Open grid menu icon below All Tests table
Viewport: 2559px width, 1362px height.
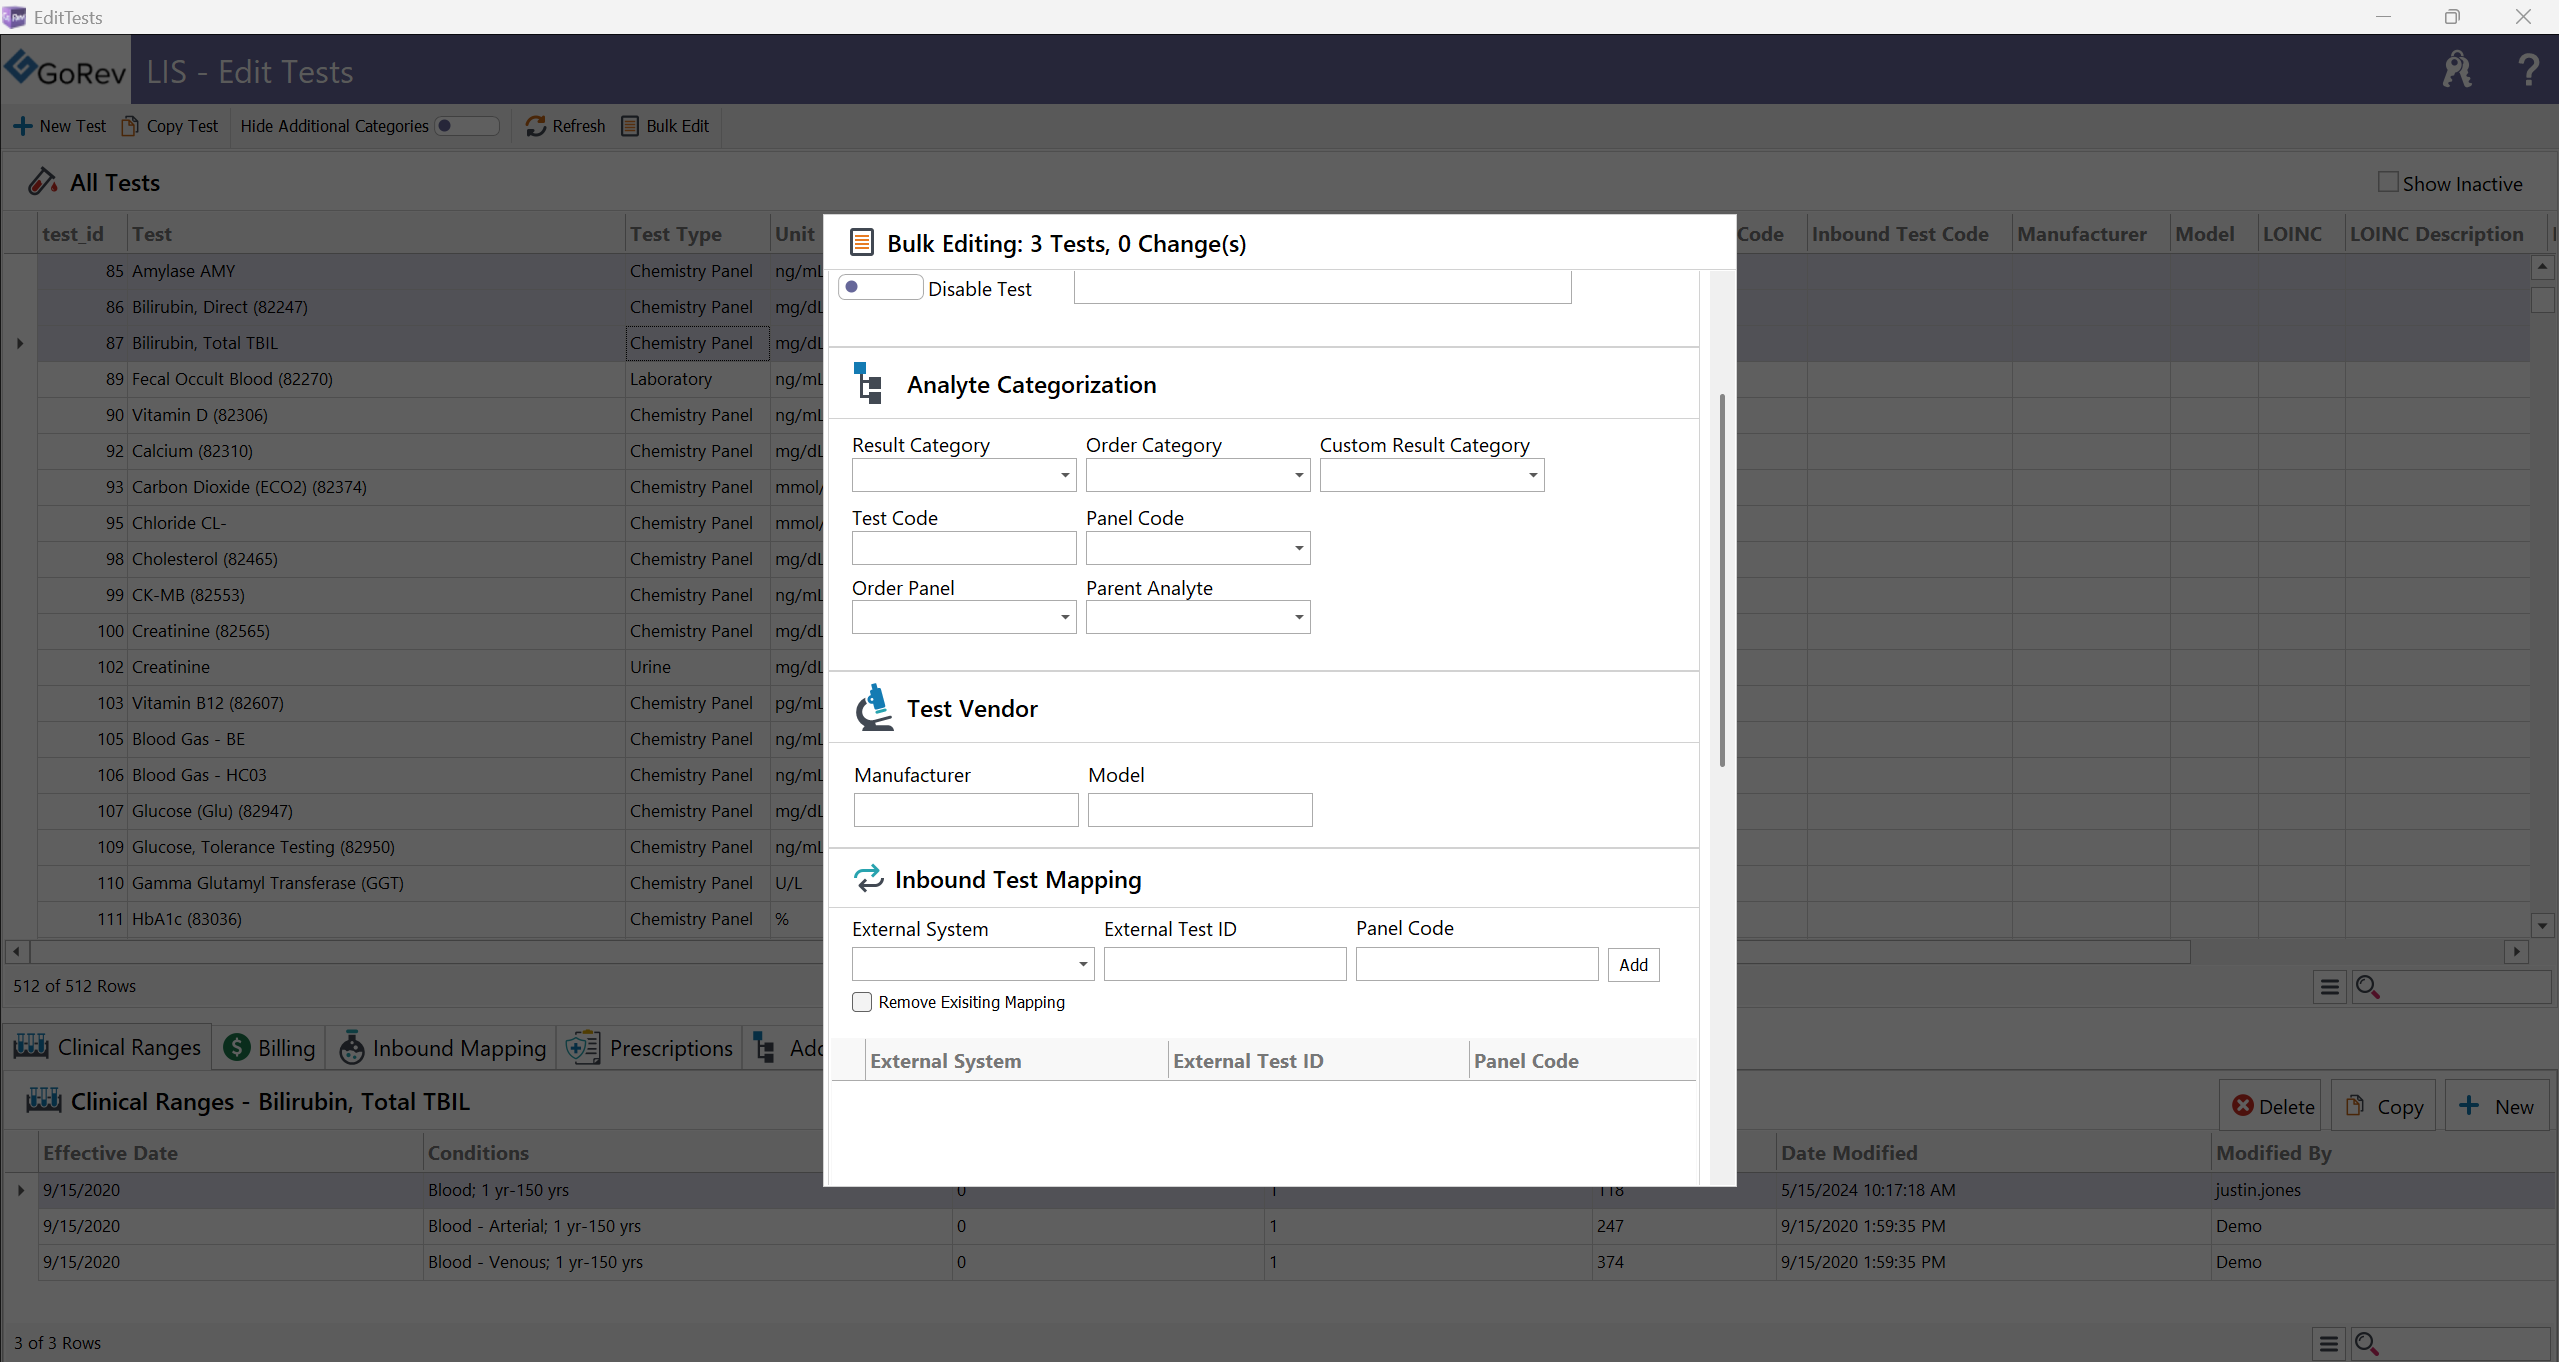click(x=2329, y=987)
